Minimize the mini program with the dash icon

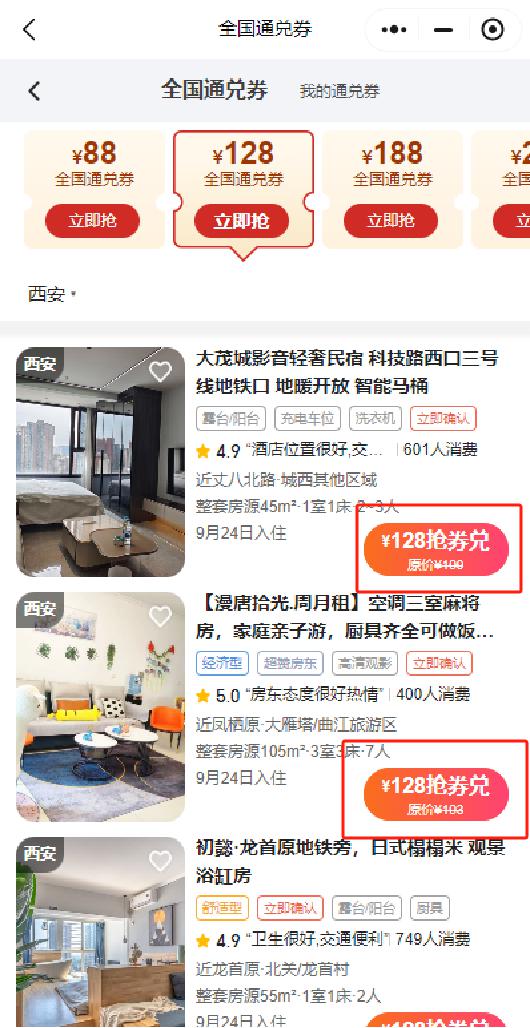444,30
